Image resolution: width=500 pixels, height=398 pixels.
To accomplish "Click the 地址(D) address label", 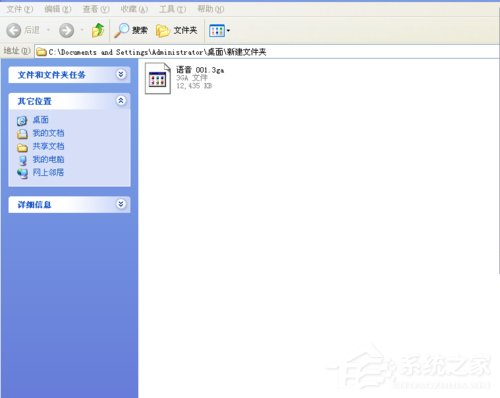I will coord(17,51).
